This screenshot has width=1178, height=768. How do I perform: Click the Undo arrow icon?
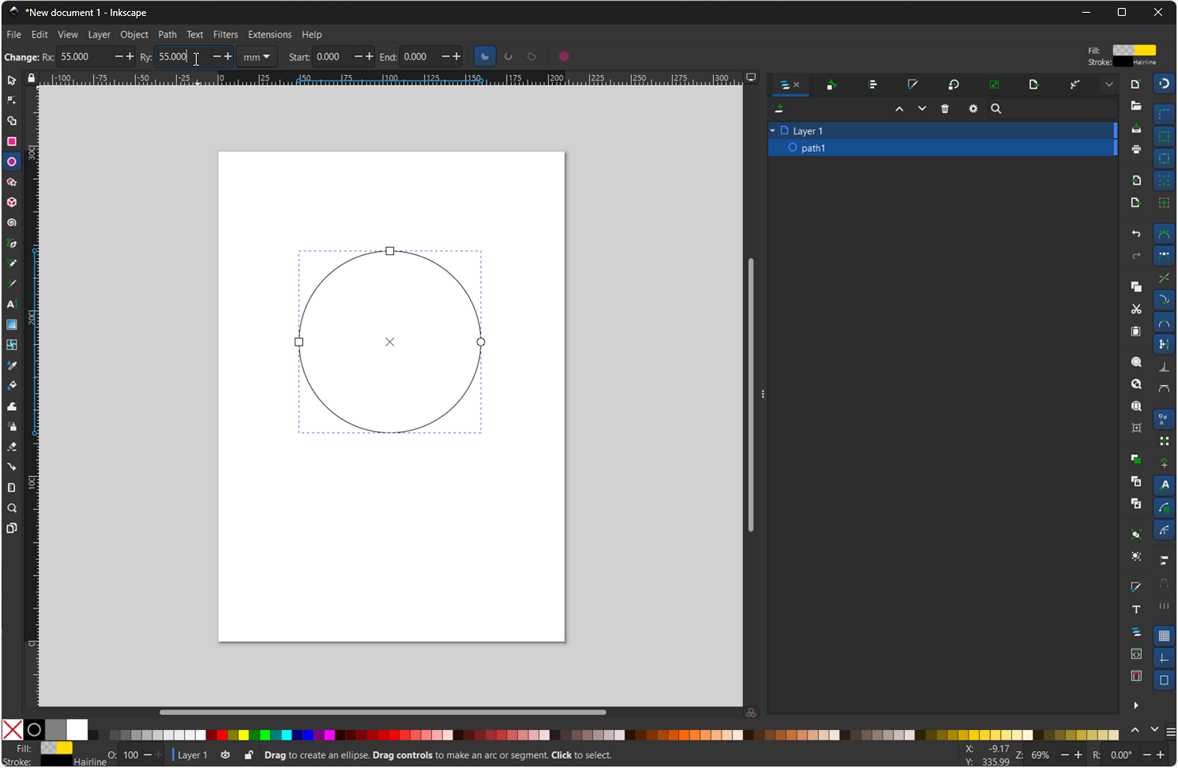point(1136,234)
